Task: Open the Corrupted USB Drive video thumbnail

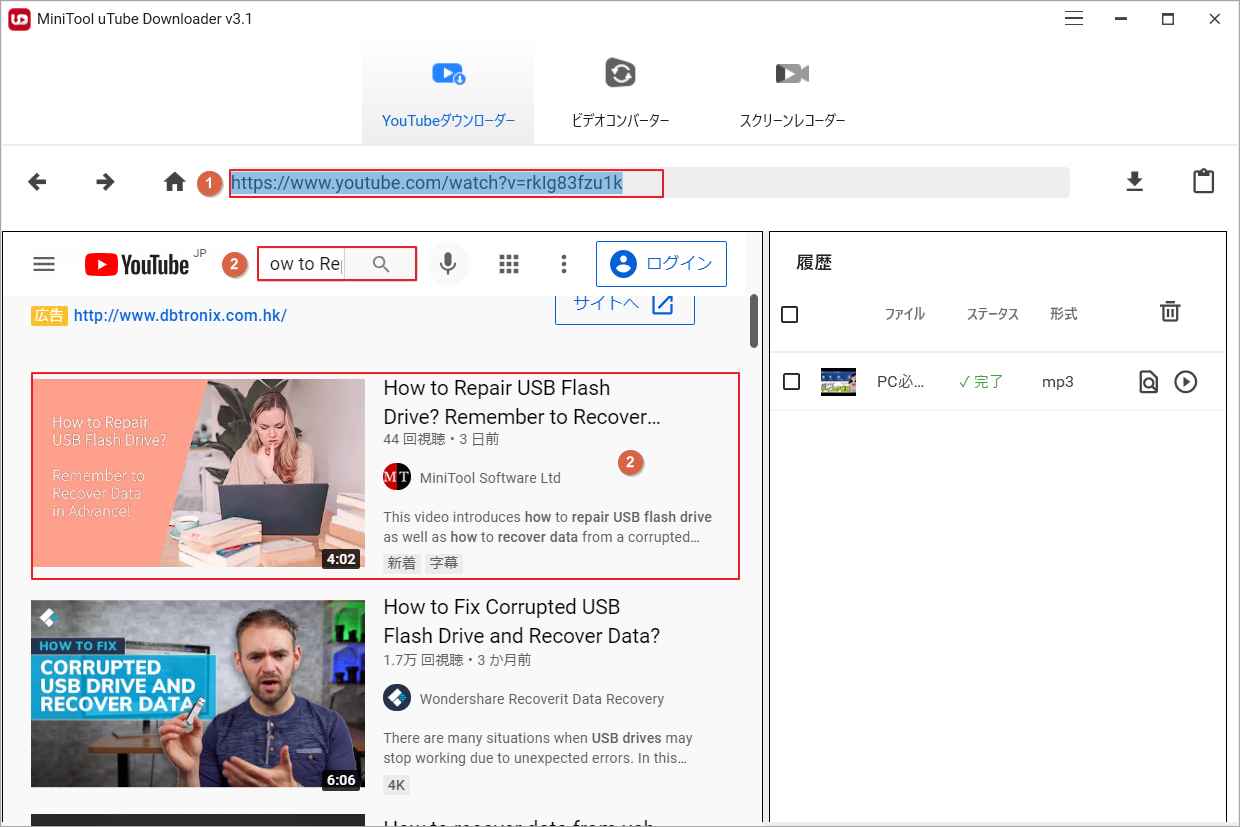Action: 198,694
